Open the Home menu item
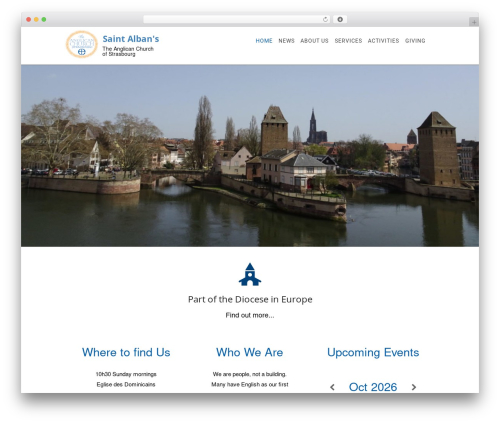Screen dimensions: 500x423 264,41
